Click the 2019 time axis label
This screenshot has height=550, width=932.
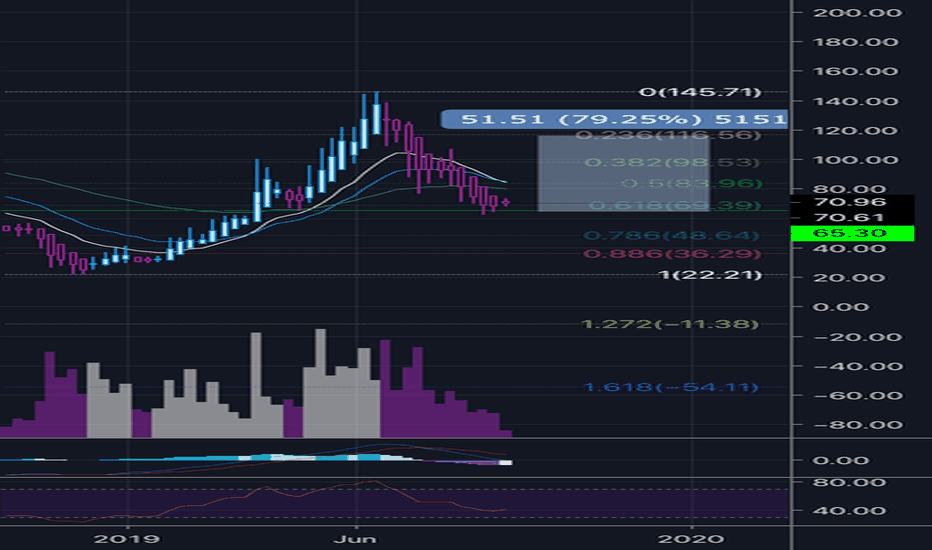[x=127, y=539]
